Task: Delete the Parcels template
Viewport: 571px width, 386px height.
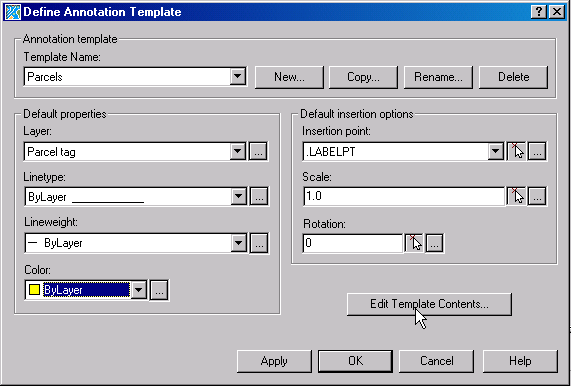Action: pos(513,77)
